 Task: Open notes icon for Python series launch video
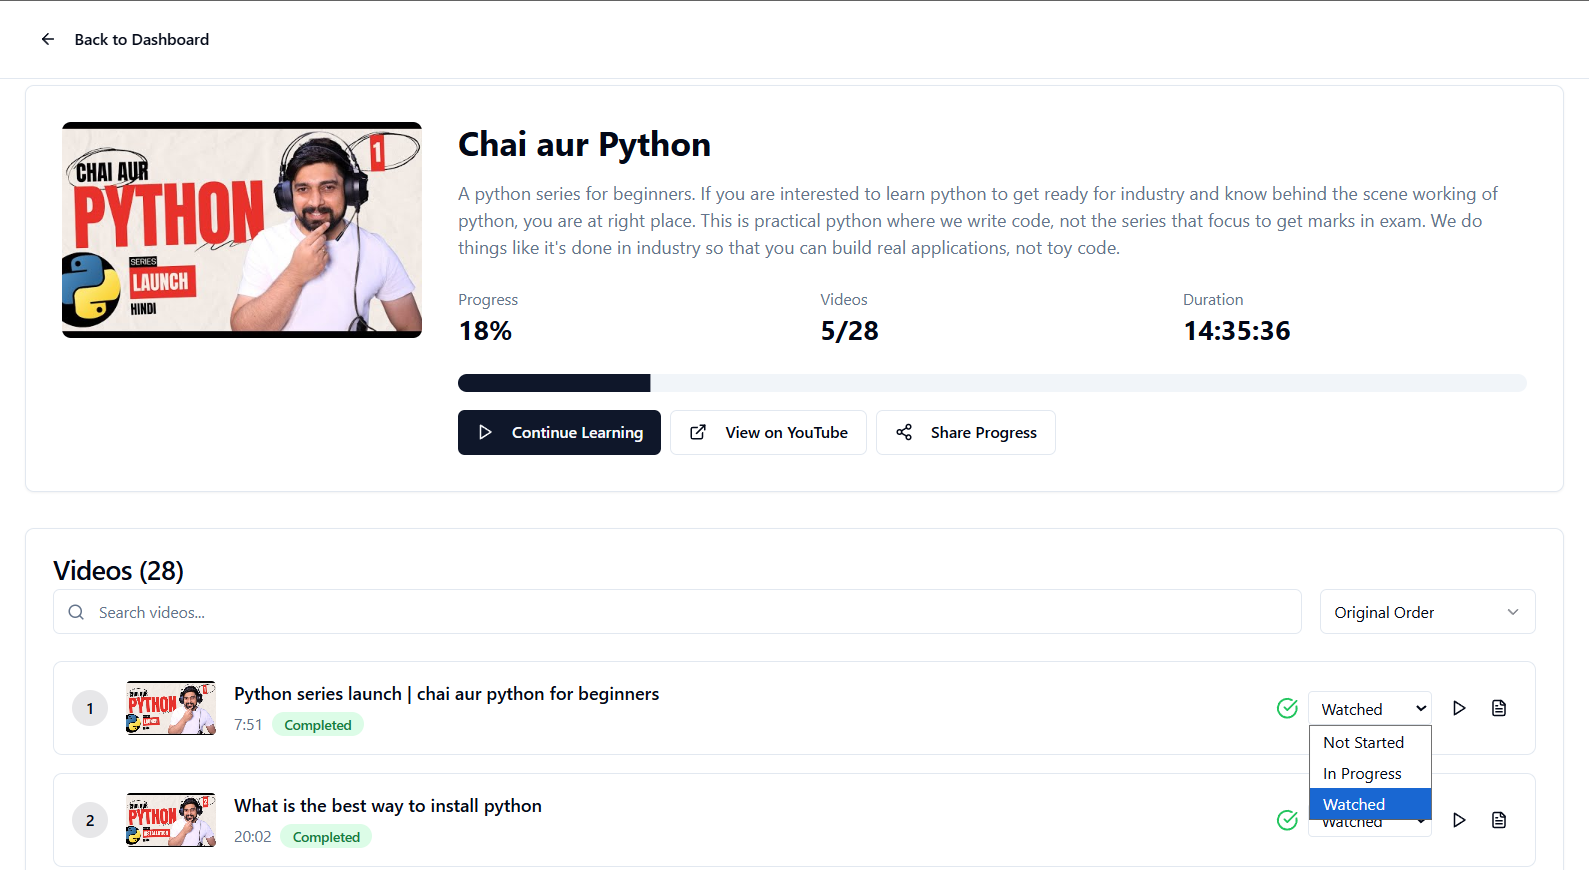[1499, 708]
